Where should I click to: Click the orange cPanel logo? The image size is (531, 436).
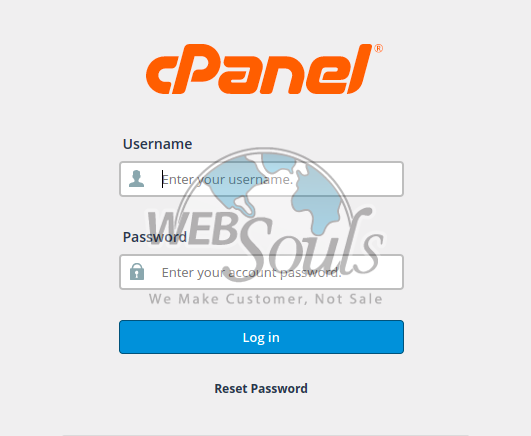(264, 69)
